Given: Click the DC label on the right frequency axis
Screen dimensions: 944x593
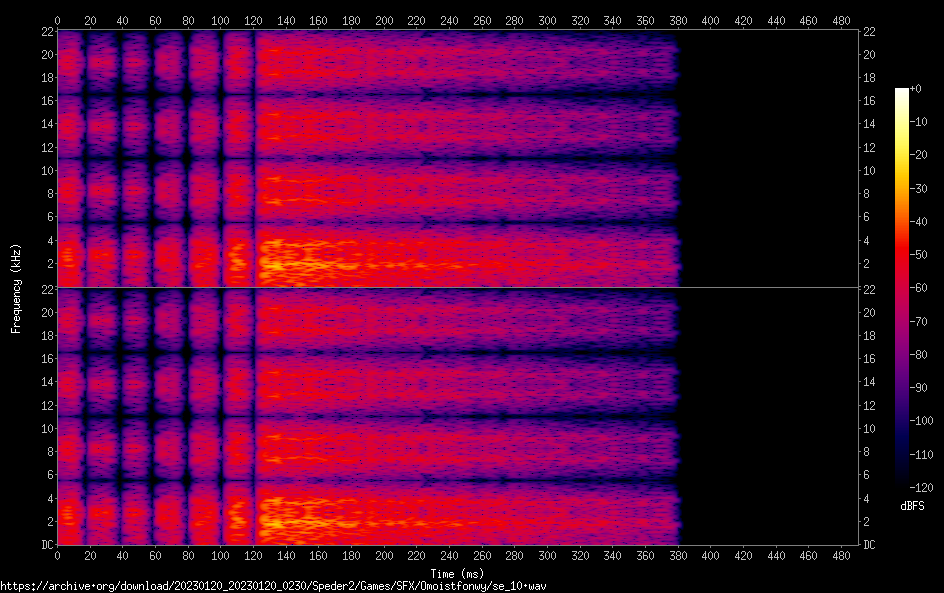Looking at the screenshot, I should point(870,545).
